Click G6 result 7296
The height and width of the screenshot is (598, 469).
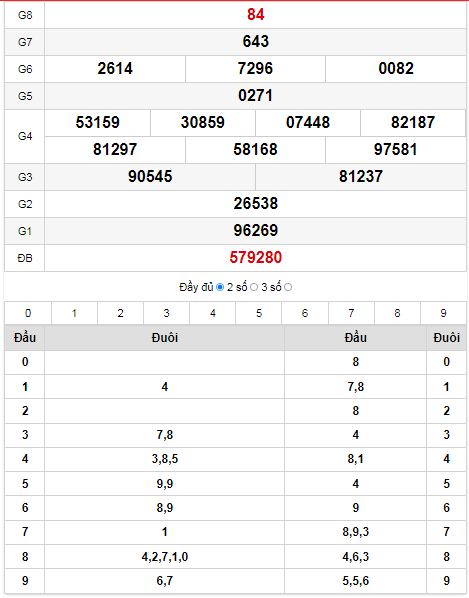(255, 69)
